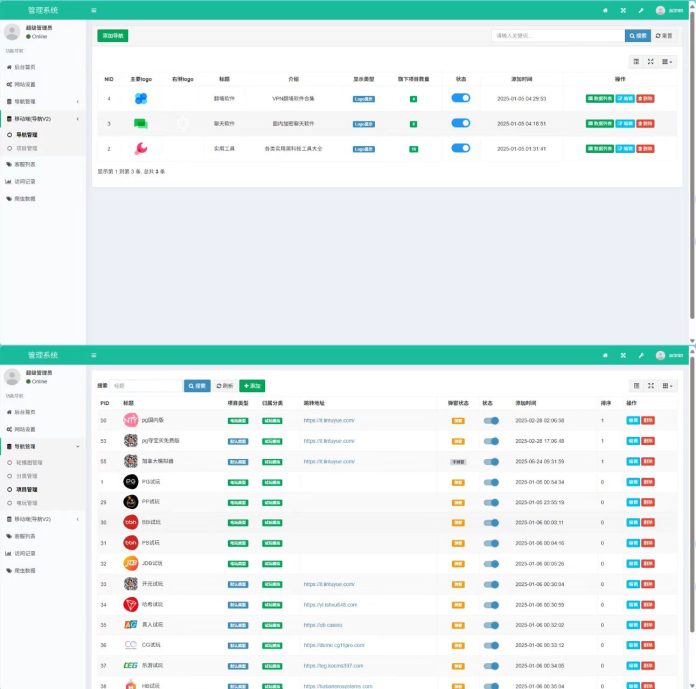Click the 真人试玩 row logo icon
Viewport: 696px width, 689px height.
[x=130, y=624]
